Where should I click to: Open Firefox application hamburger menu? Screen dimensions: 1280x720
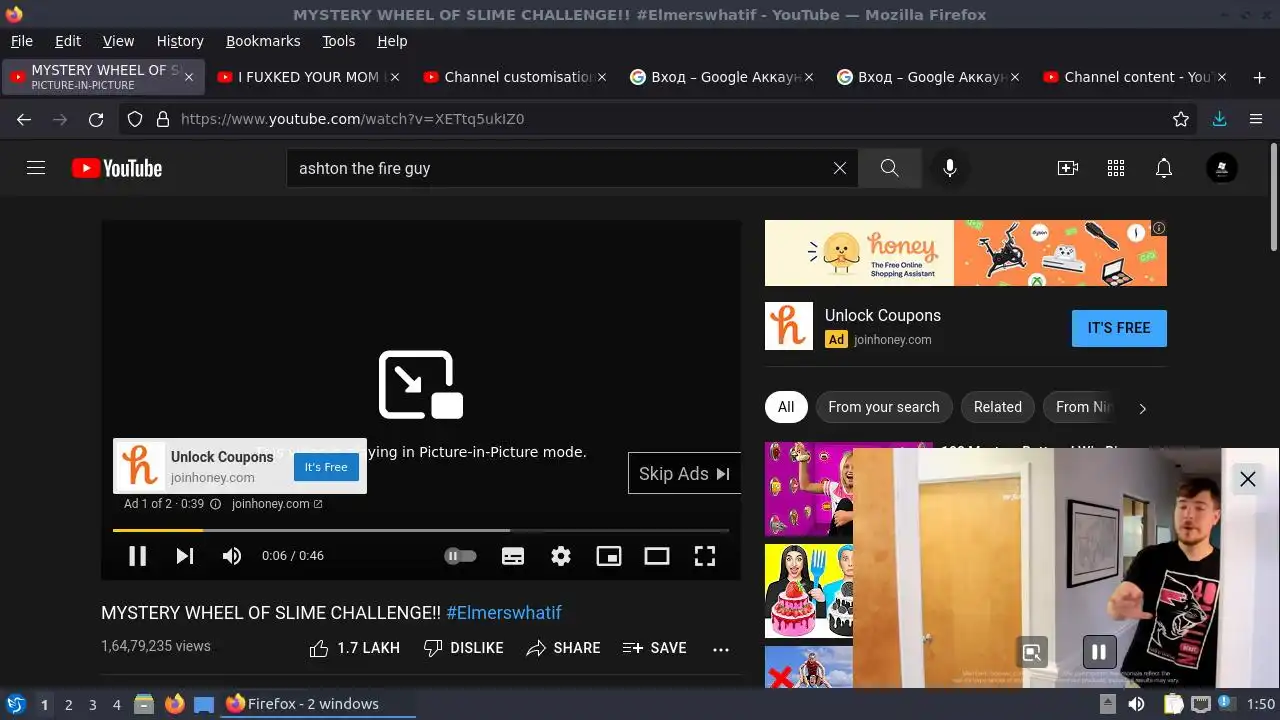pos(1256,119)
